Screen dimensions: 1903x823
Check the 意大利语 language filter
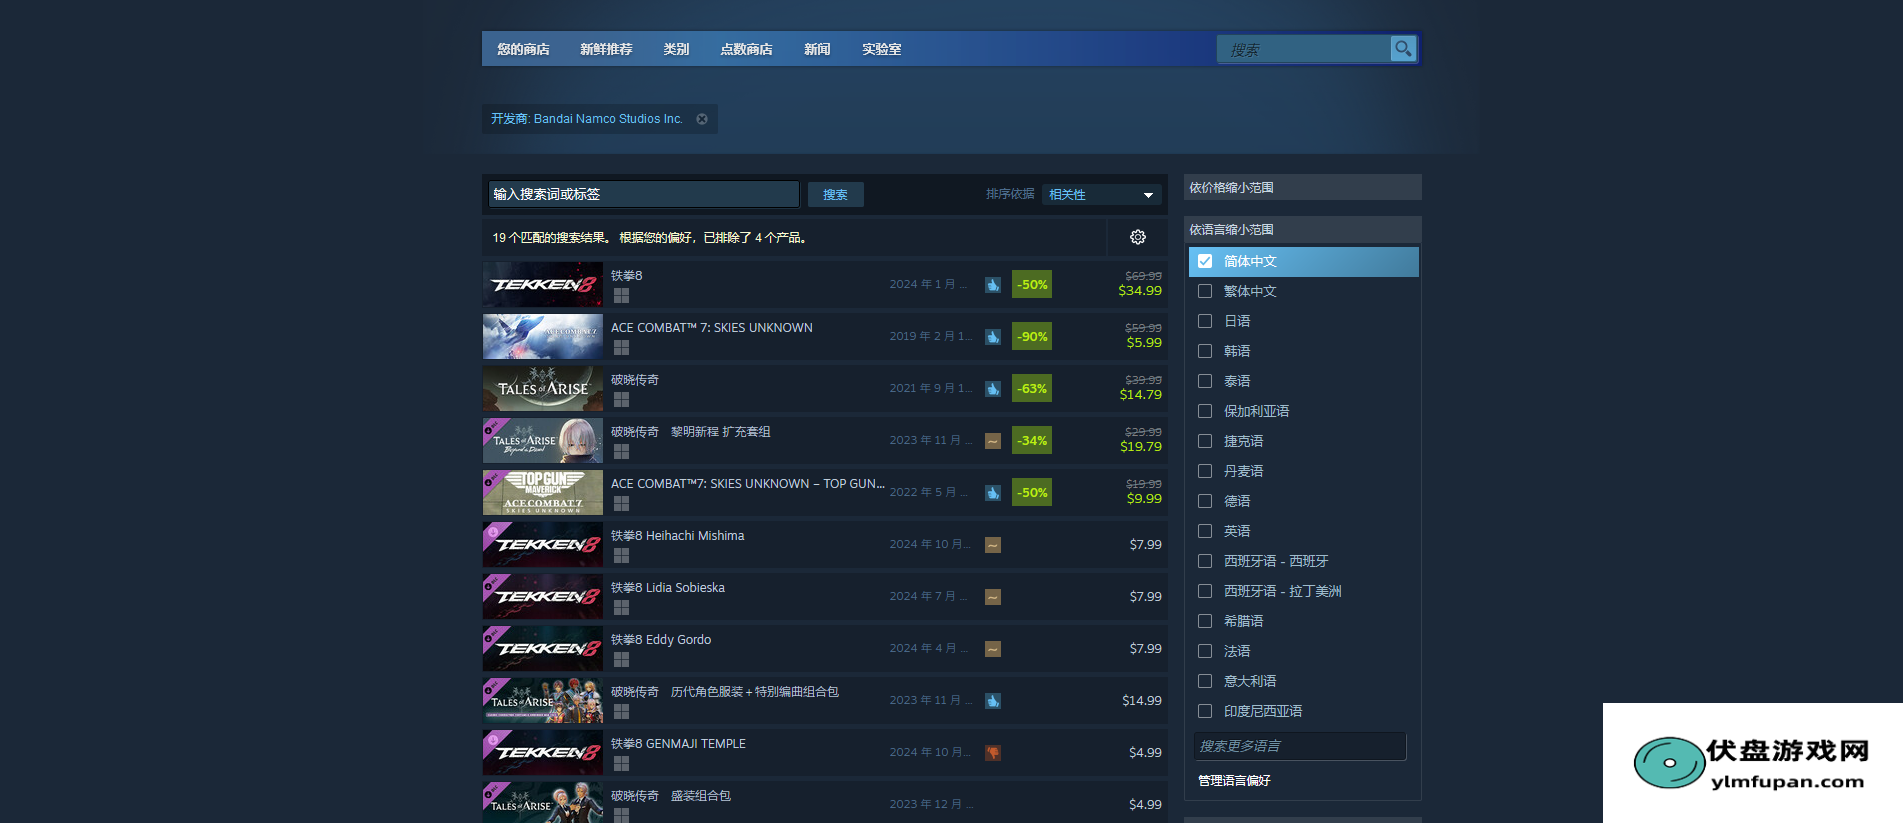pyautogui.click(x=1205, y=681)
